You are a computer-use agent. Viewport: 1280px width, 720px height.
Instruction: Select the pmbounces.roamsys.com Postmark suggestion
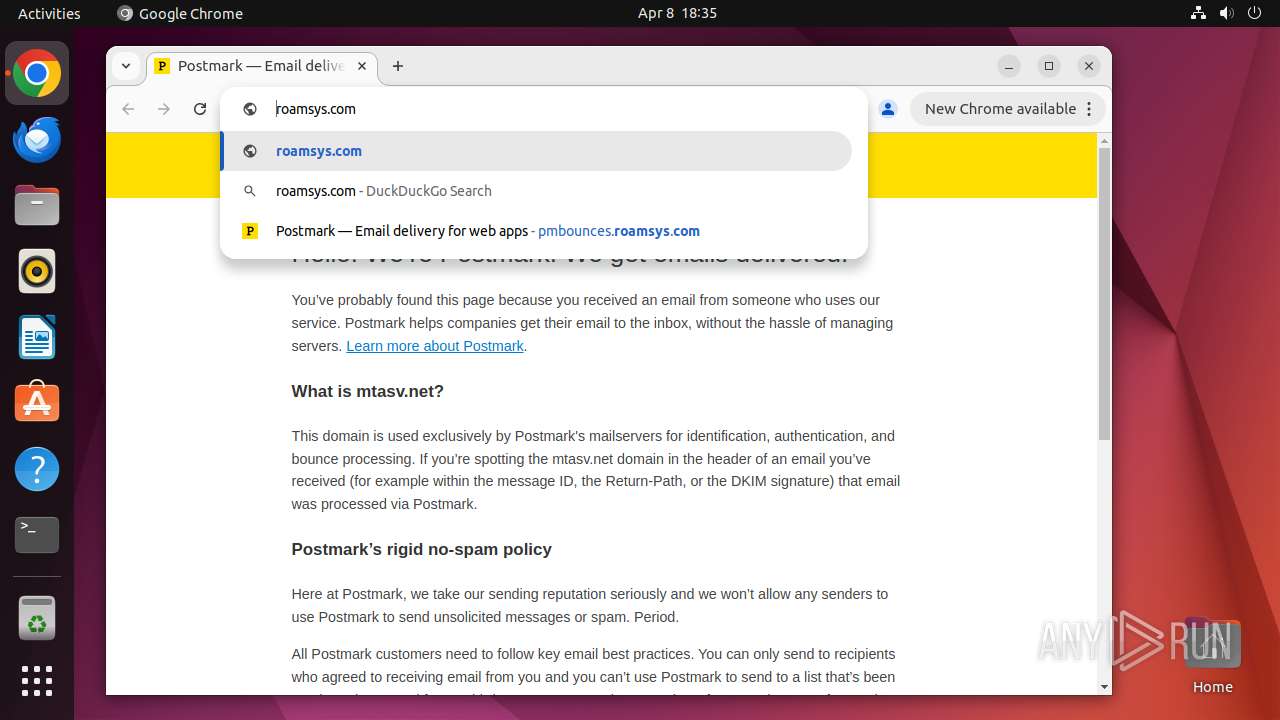[536, 231]
